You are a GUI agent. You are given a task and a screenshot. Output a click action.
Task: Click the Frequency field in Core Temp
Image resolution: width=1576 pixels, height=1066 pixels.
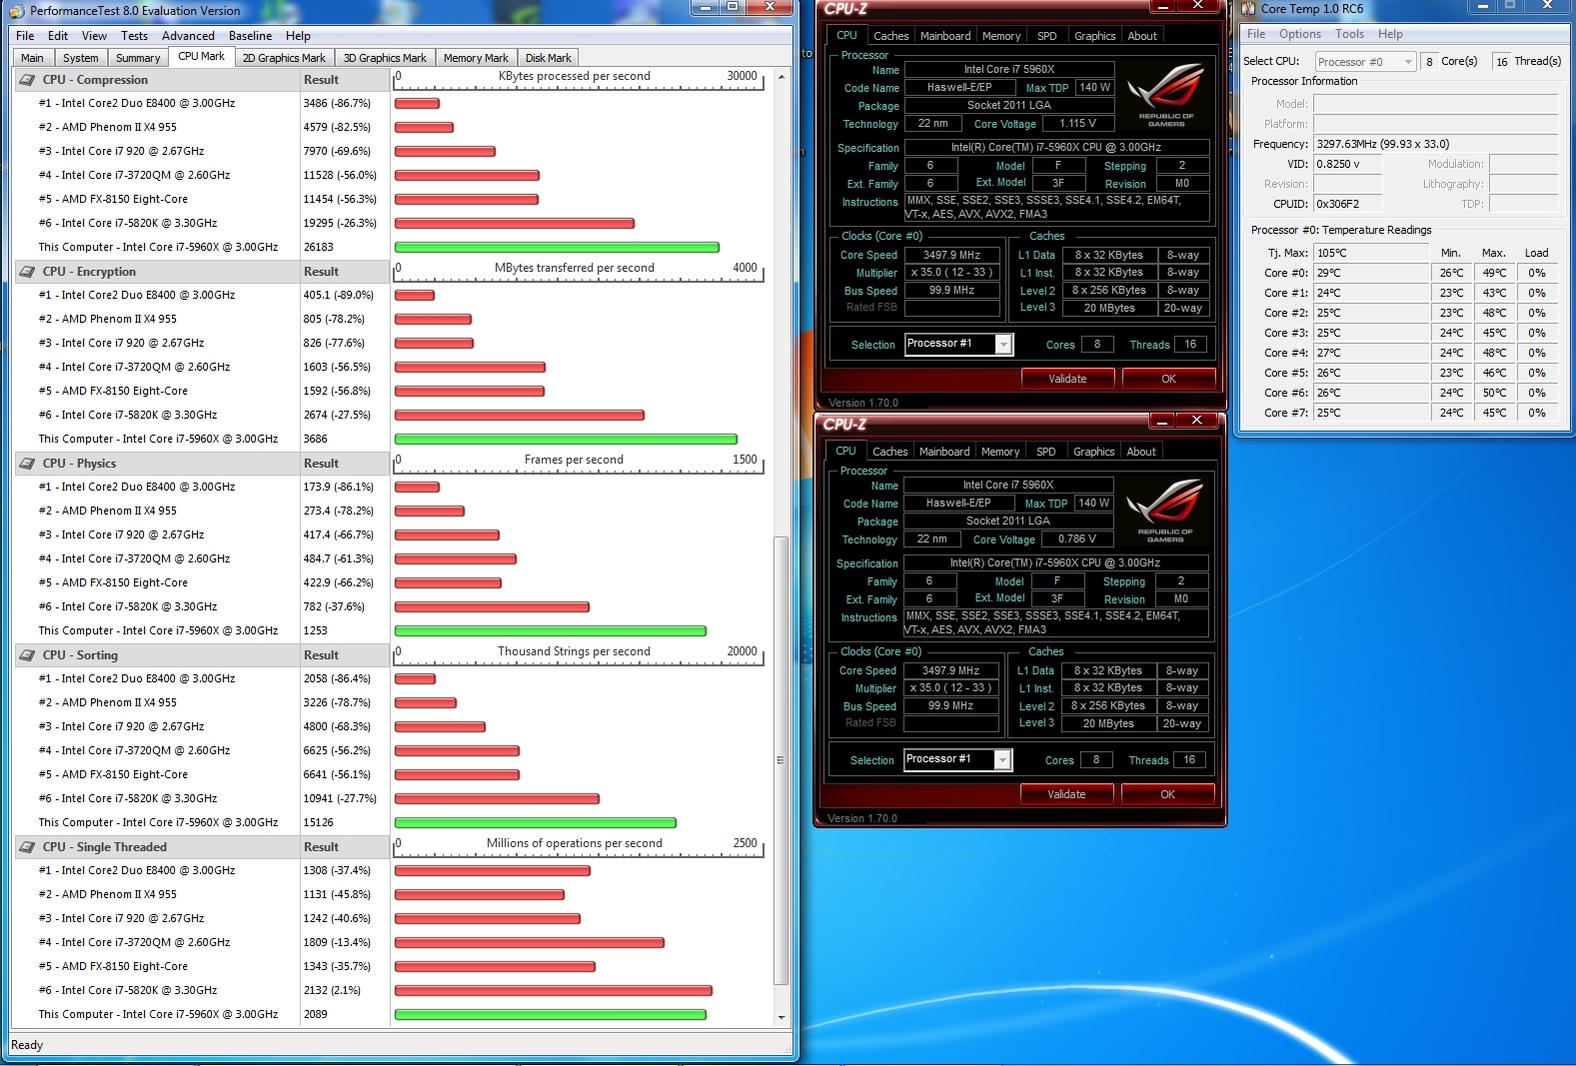point(1435,144)
